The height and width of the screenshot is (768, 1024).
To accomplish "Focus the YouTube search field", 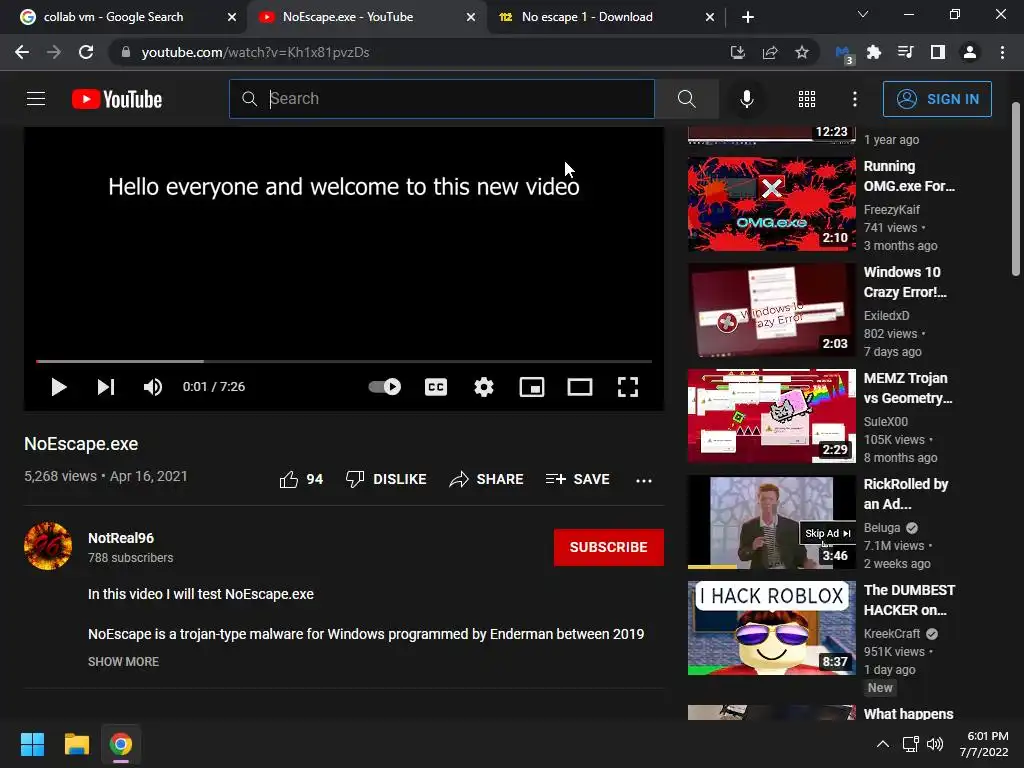I will pos(441,99).
